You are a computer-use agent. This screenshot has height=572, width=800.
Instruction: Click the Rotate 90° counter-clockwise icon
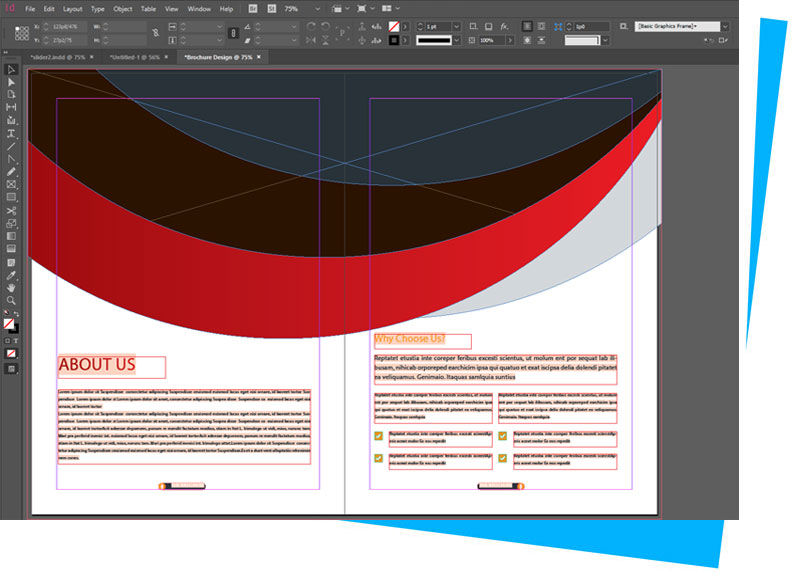coord(325,26)
